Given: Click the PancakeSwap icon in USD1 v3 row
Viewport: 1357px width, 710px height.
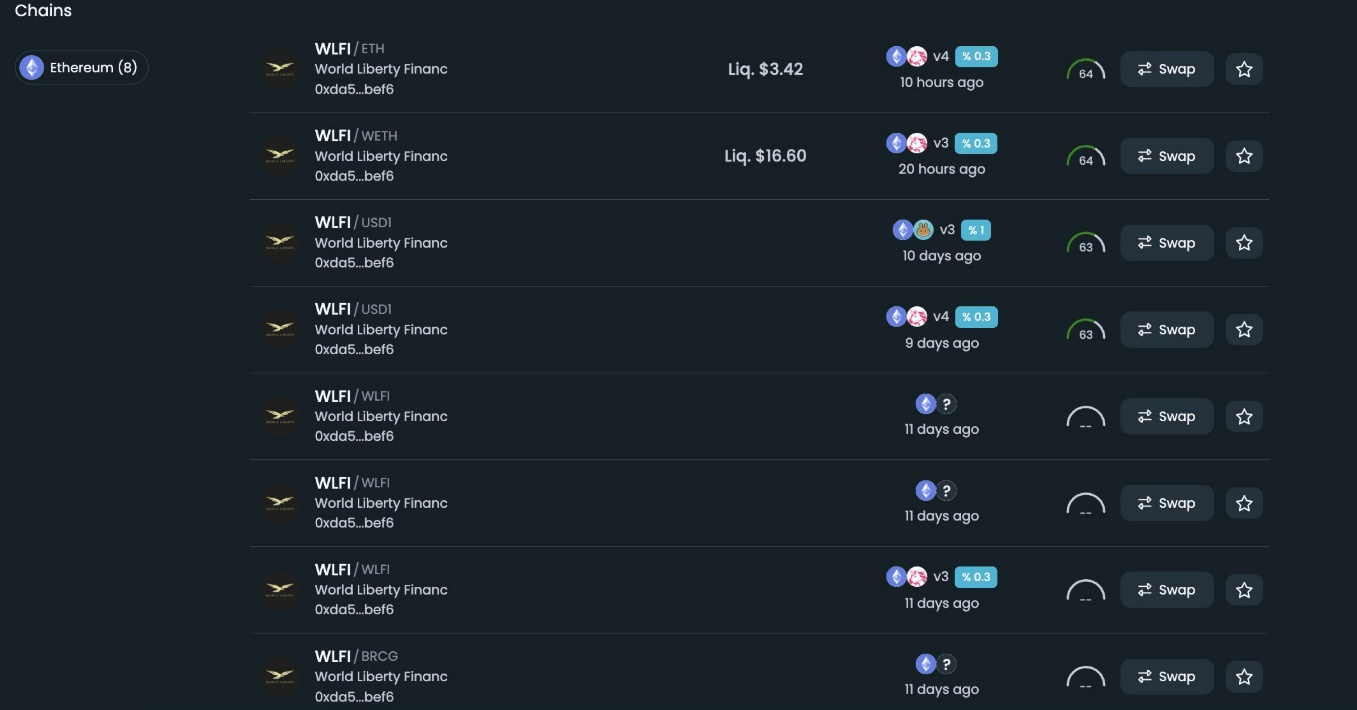Looking at the screenshot, I should coord(923,230).
